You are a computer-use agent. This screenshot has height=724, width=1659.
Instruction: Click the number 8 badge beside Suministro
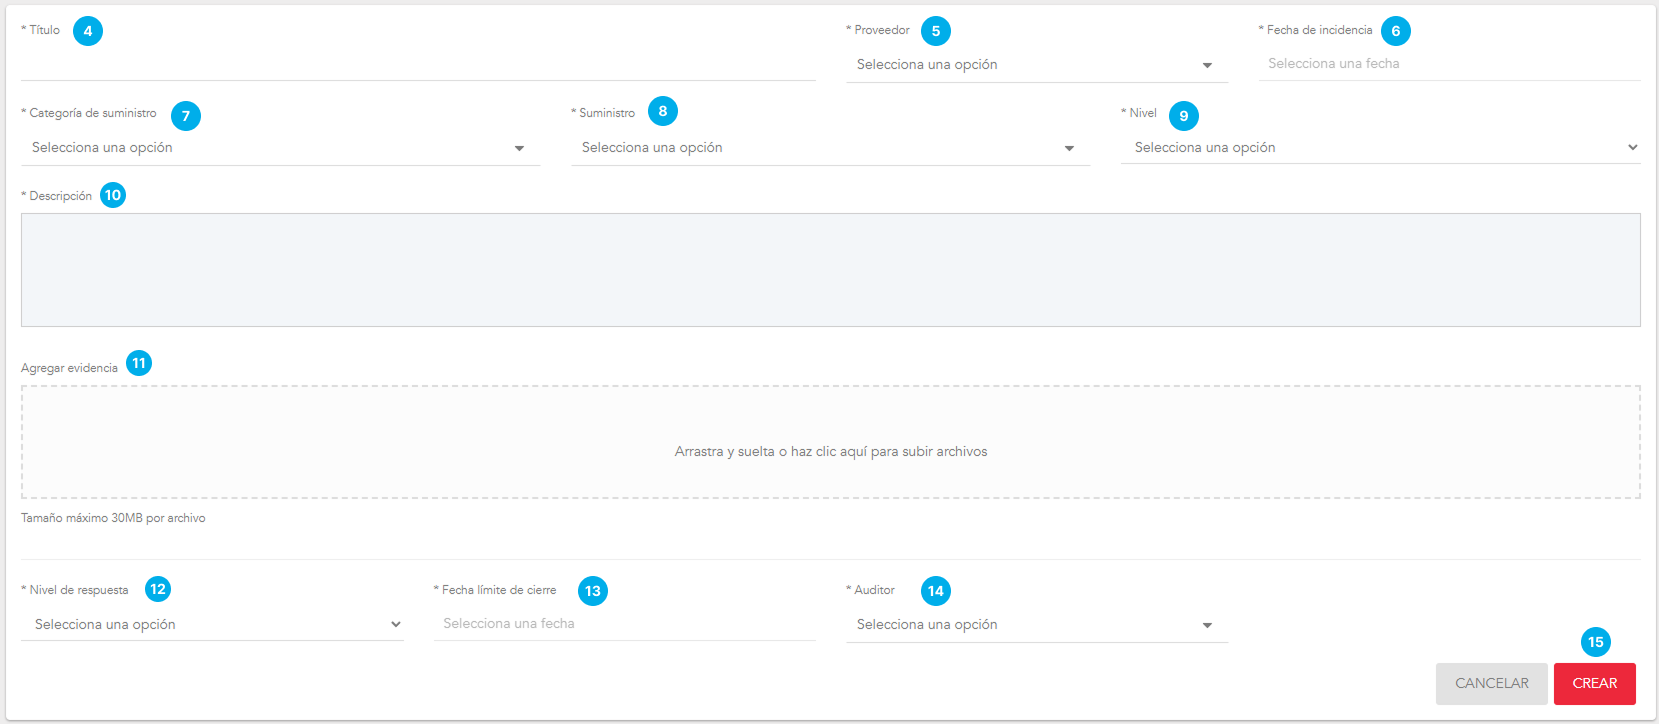tap(662, 111)
